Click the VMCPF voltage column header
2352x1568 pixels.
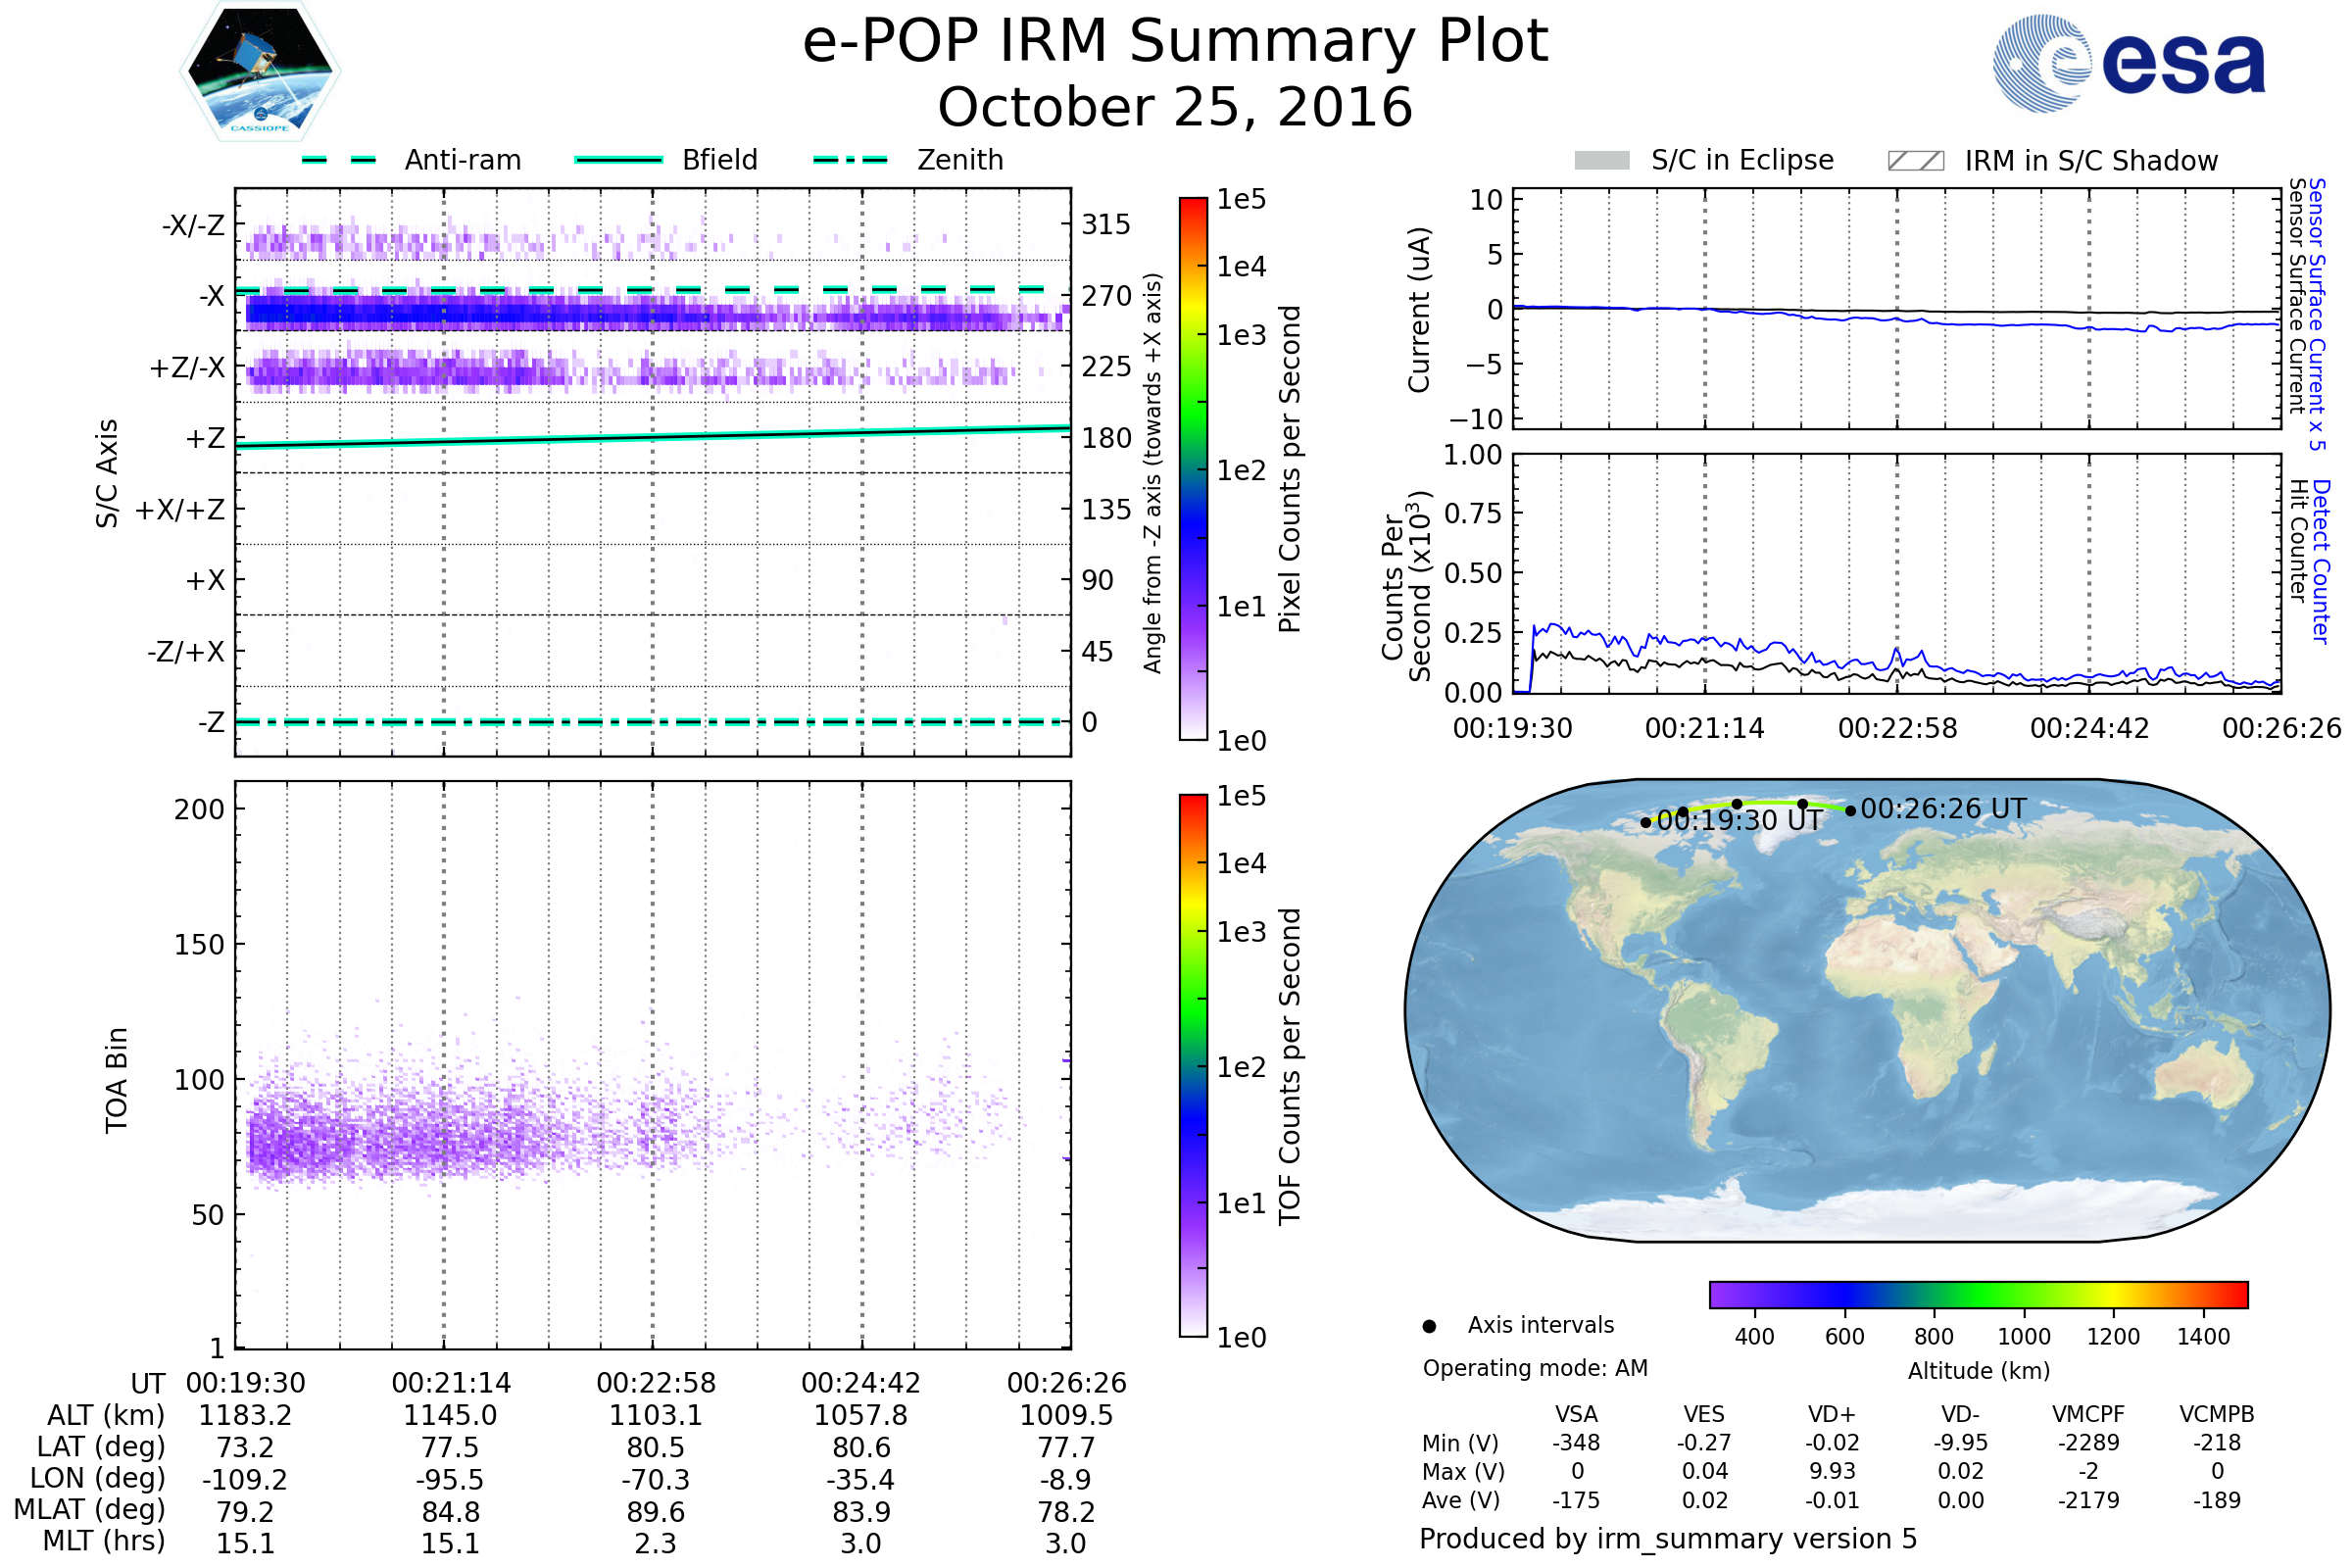click(2088, 1414)
